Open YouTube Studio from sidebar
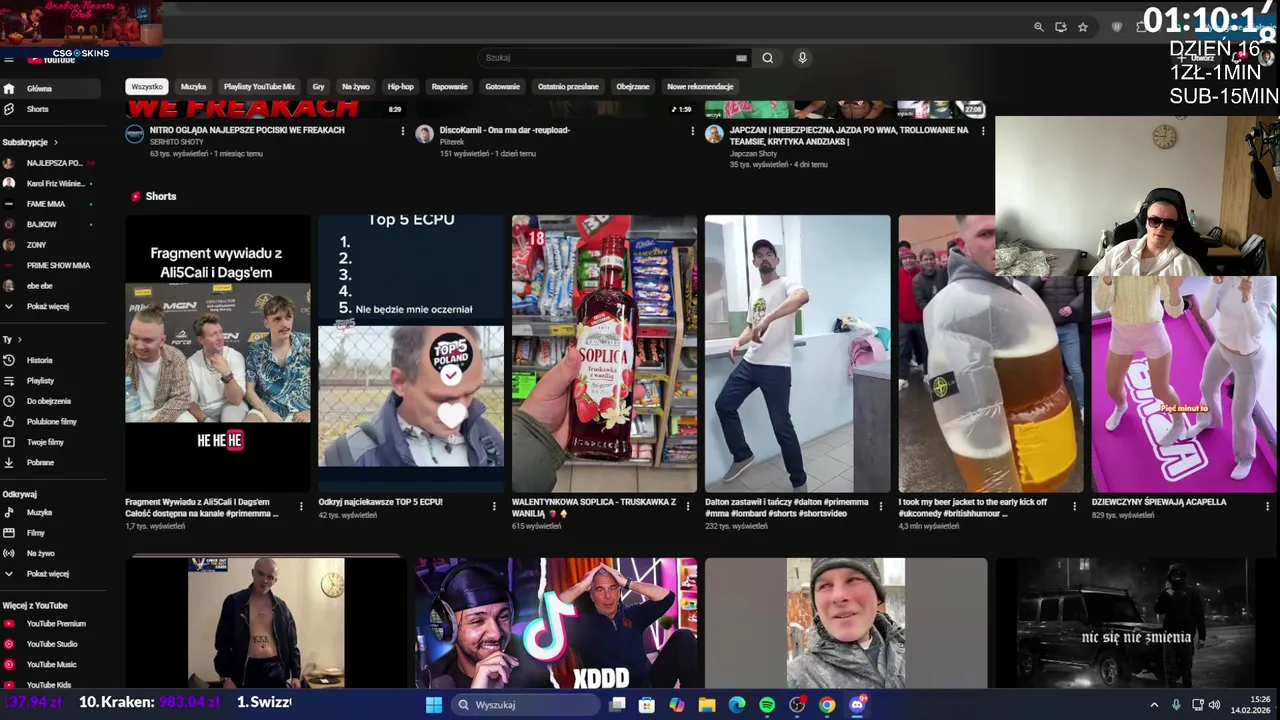 [50, 644]
